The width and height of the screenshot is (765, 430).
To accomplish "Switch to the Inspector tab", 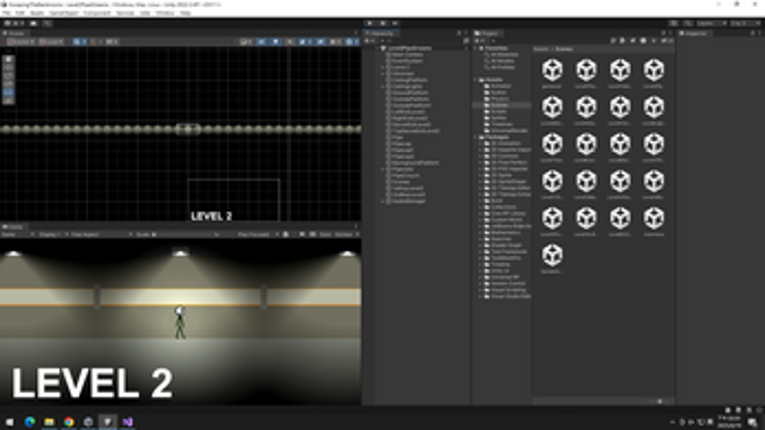I will tap(695, 33).
